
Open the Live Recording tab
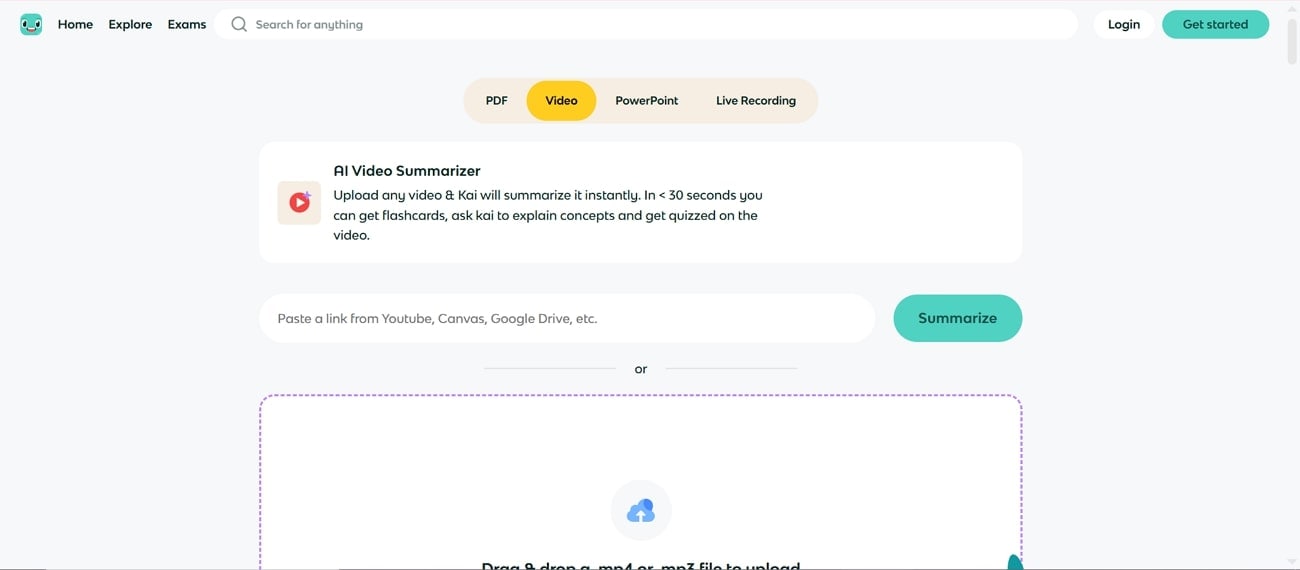pos(756,101)
